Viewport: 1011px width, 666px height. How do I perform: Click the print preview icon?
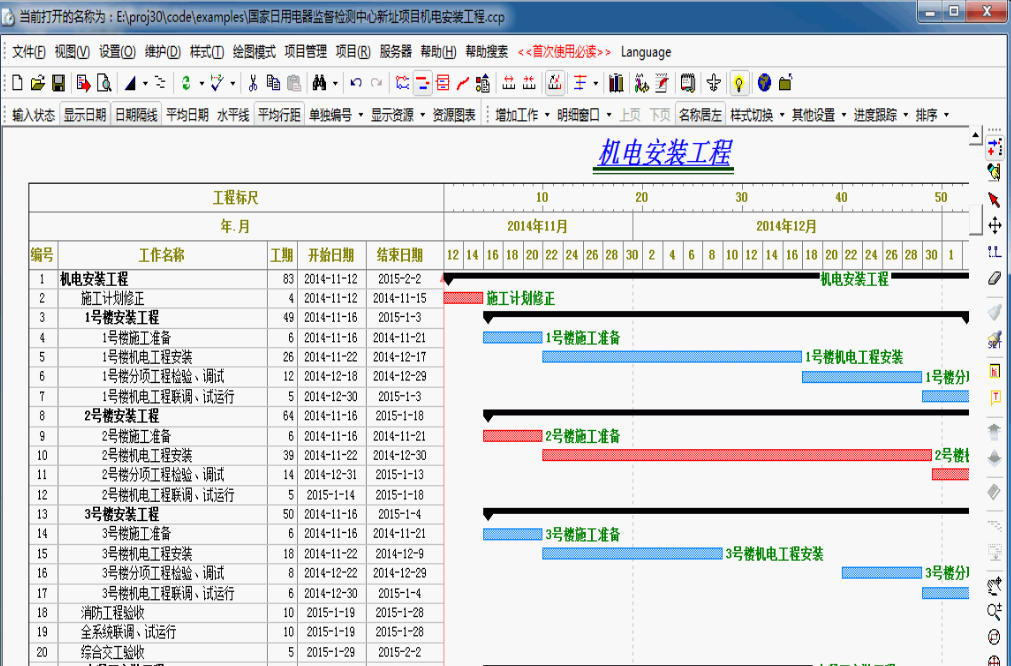[x=106, y=83]
